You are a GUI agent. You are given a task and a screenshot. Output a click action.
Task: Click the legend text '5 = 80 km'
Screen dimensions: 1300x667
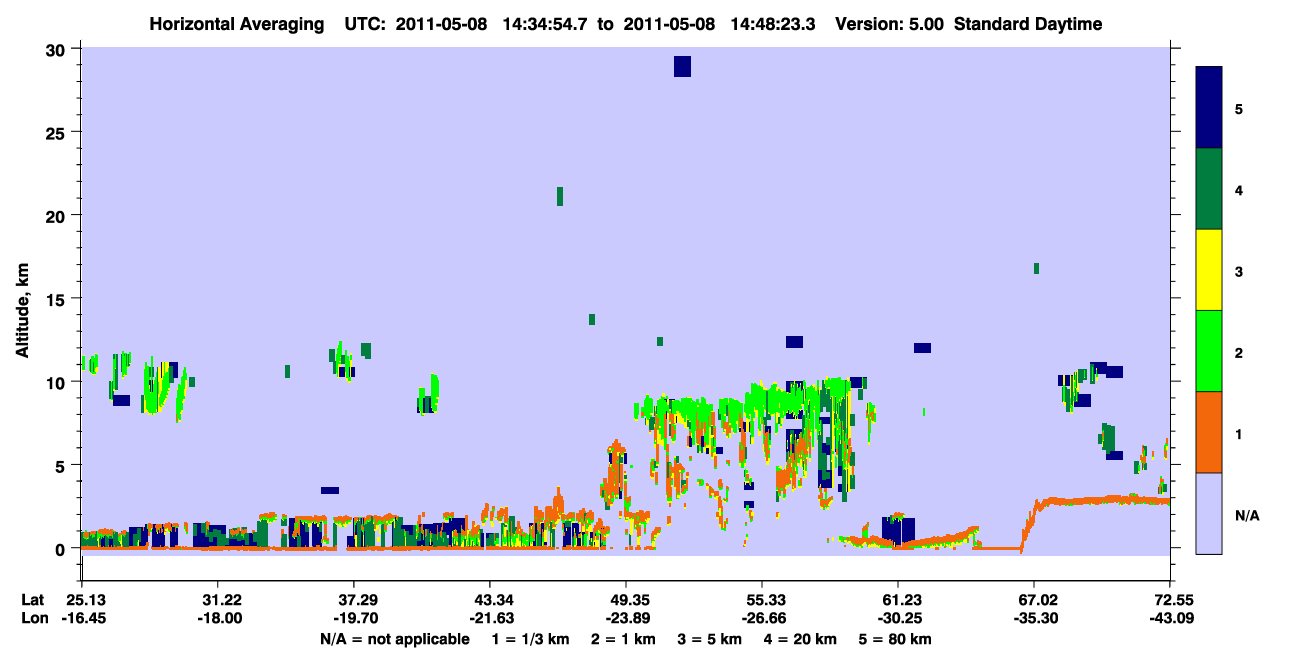click(895, 639)
